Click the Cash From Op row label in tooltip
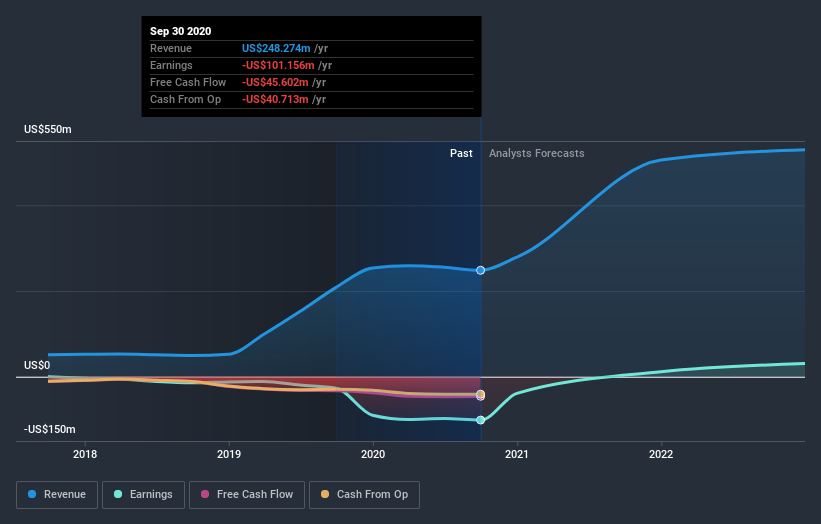The image size is (821, 524). [185, 99]
